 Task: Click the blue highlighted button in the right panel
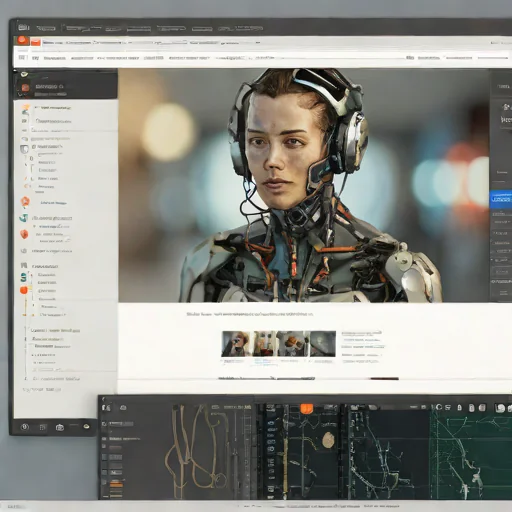pyautogui.click(x=501, y=199)
